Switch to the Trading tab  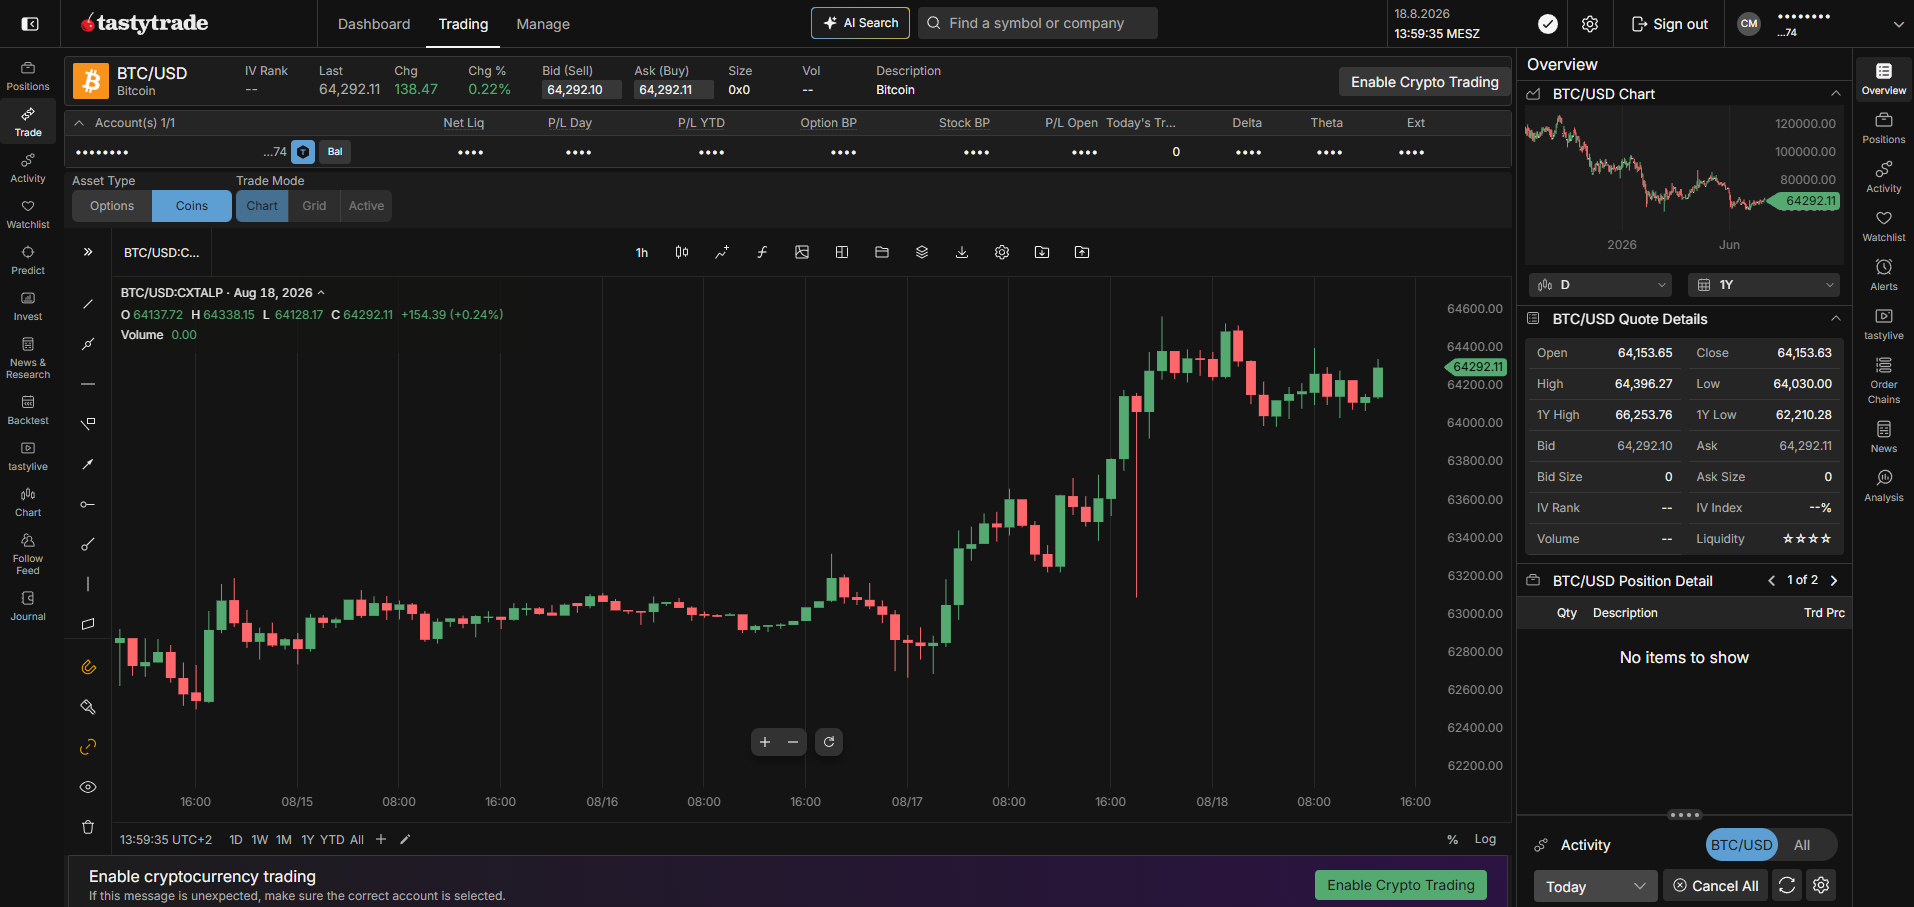tap(463, 24)
